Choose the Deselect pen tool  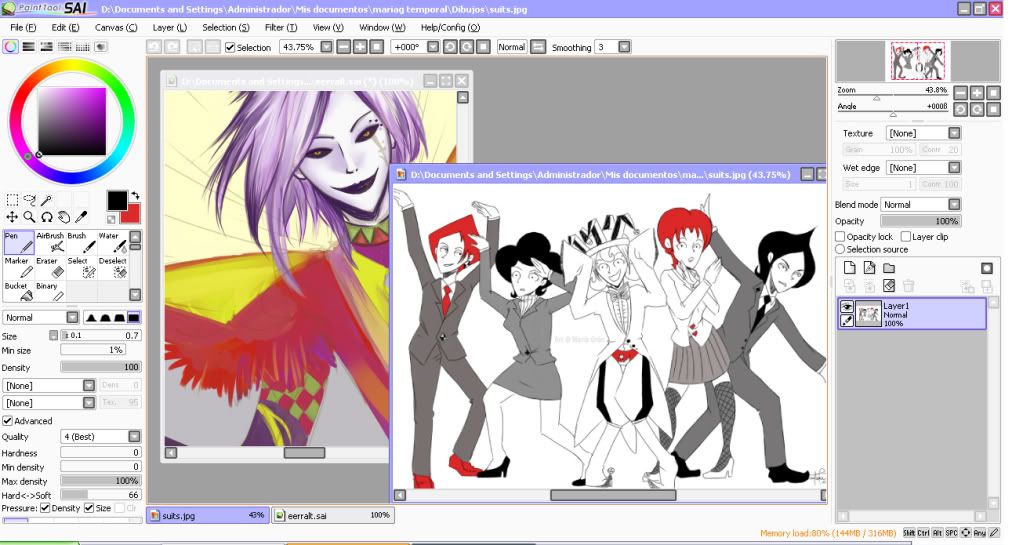[113, 268]
